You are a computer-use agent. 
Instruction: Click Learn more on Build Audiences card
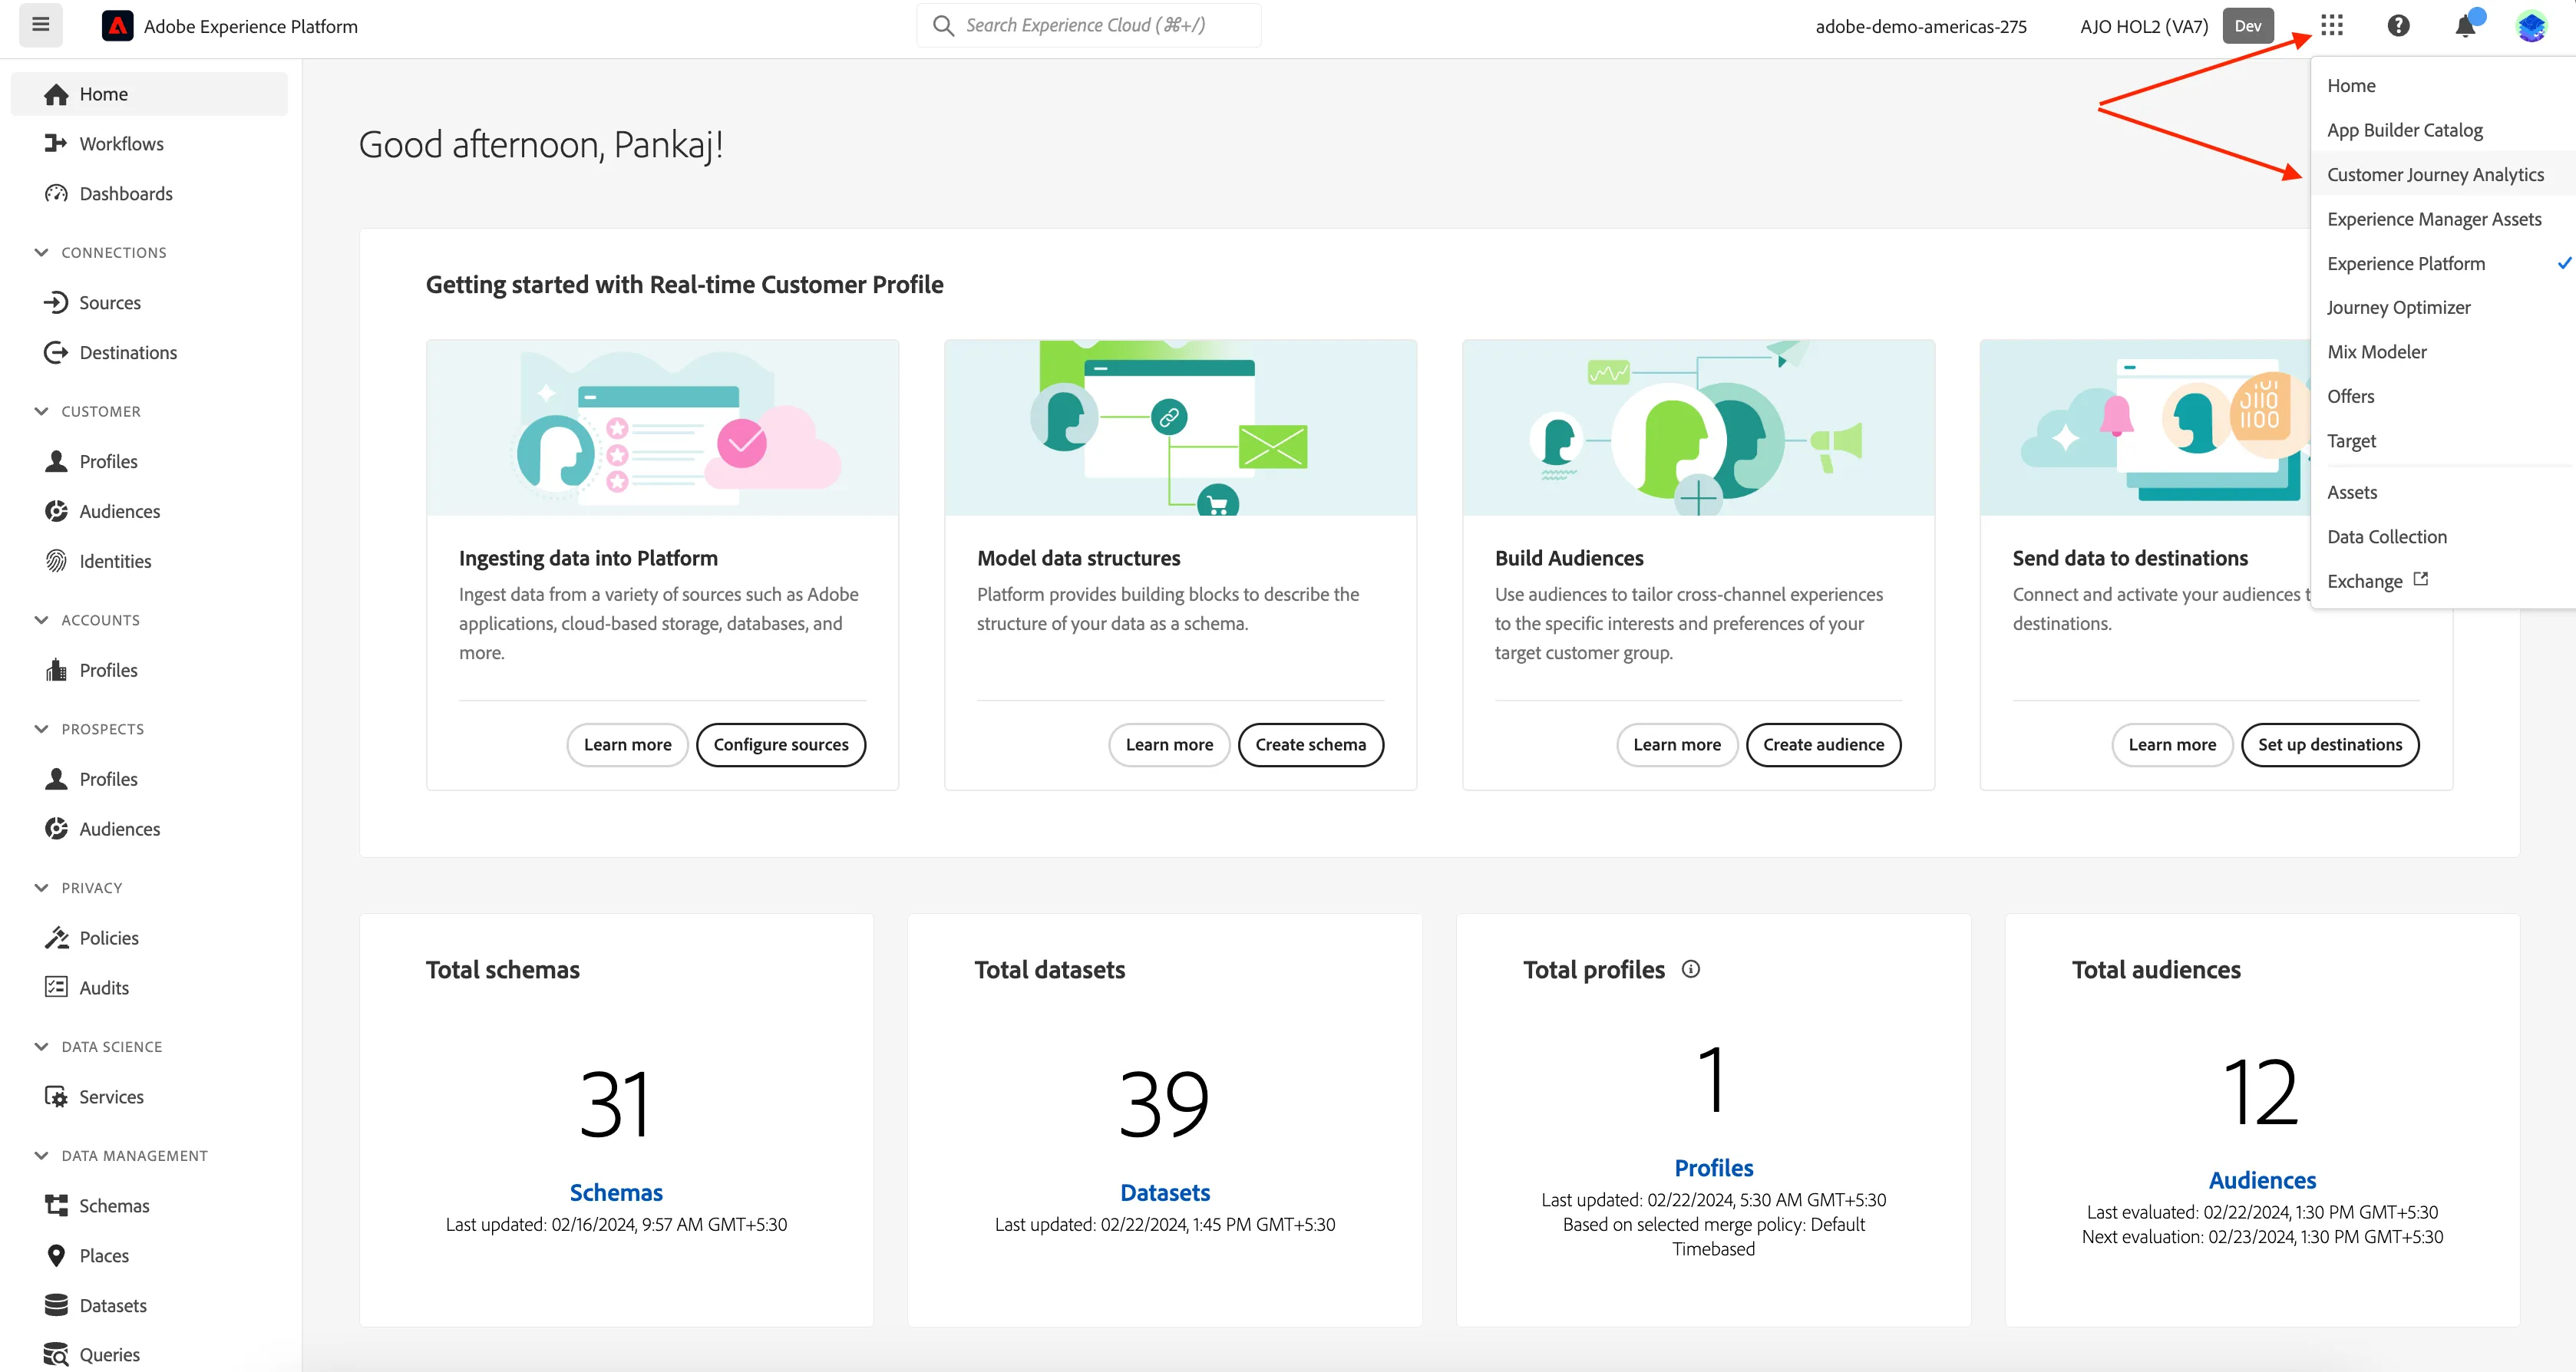tap(1677, 745)
